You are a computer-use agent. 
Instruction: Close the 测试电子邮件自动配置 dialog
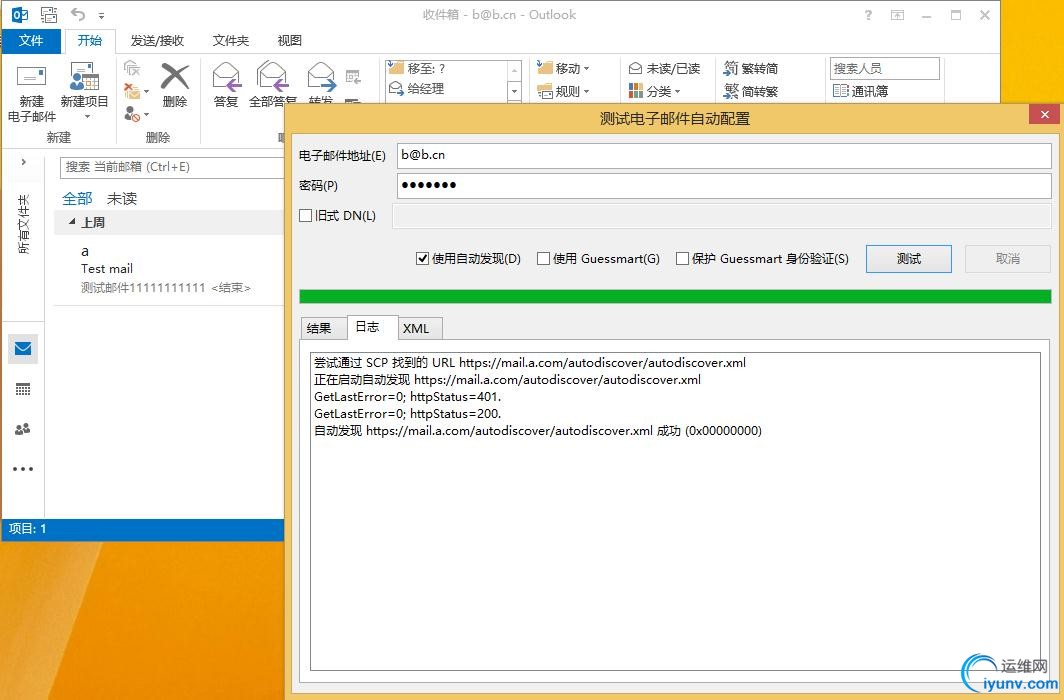[x=1045, y=115]
